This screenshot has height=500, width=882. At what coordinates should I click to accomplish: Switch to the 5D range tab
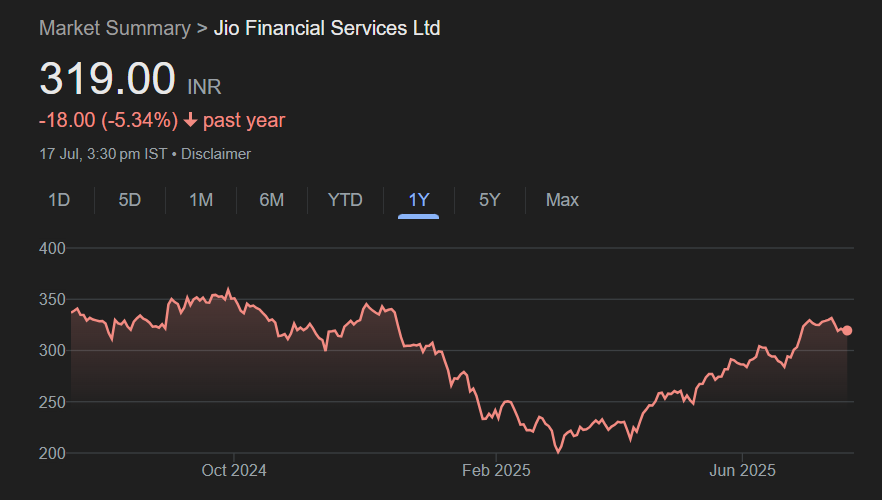[x=130, y=200]
